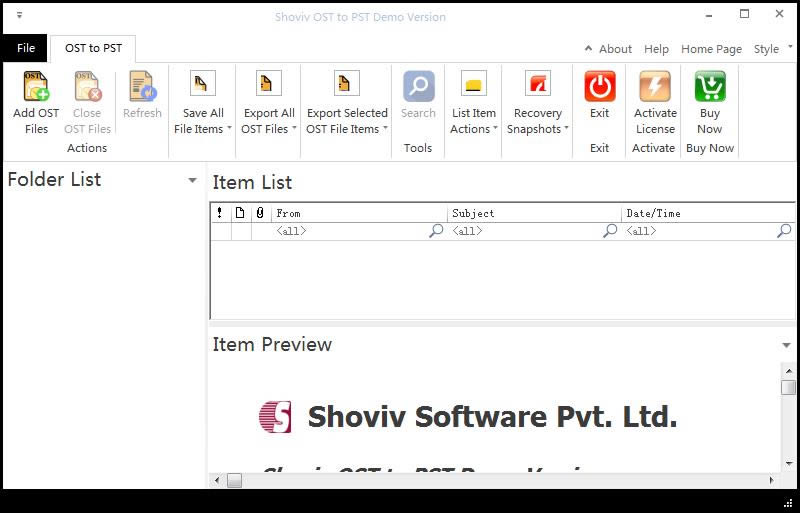
Task: Expand Recovery Snapshots dropdown arrow
Action: pos(566,128)
